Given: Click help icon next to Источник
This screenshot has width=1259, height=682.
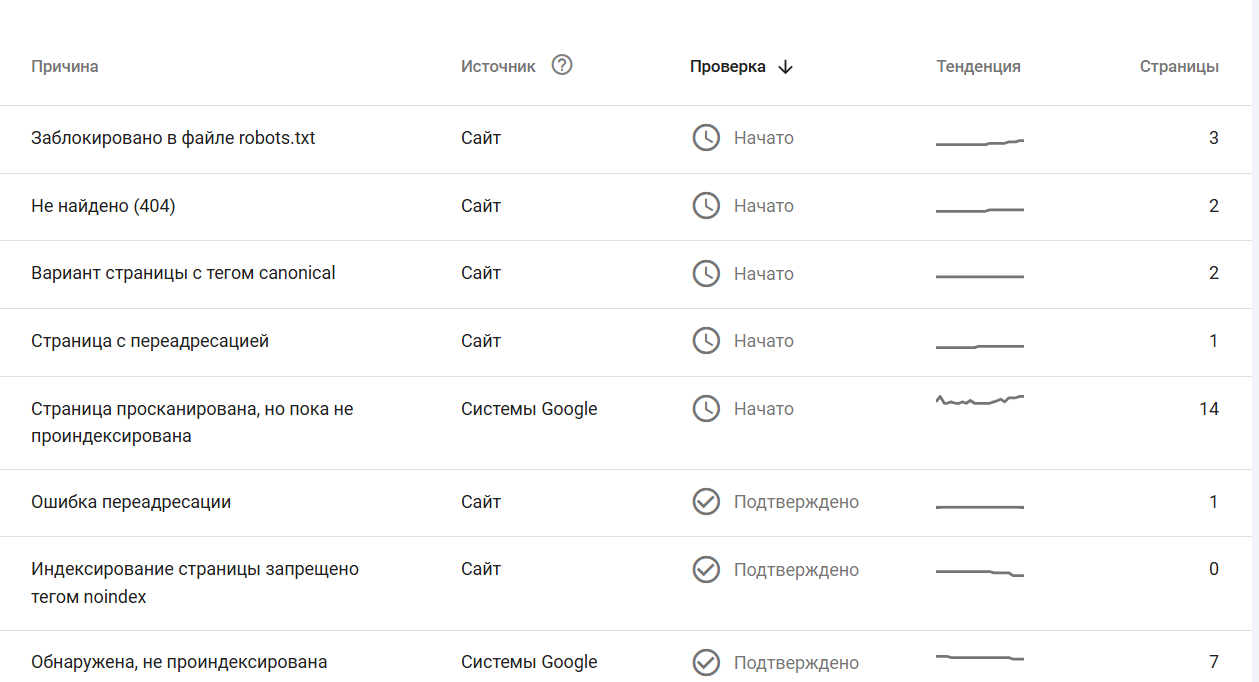Looking at the screenshot, I should (562, 66).
